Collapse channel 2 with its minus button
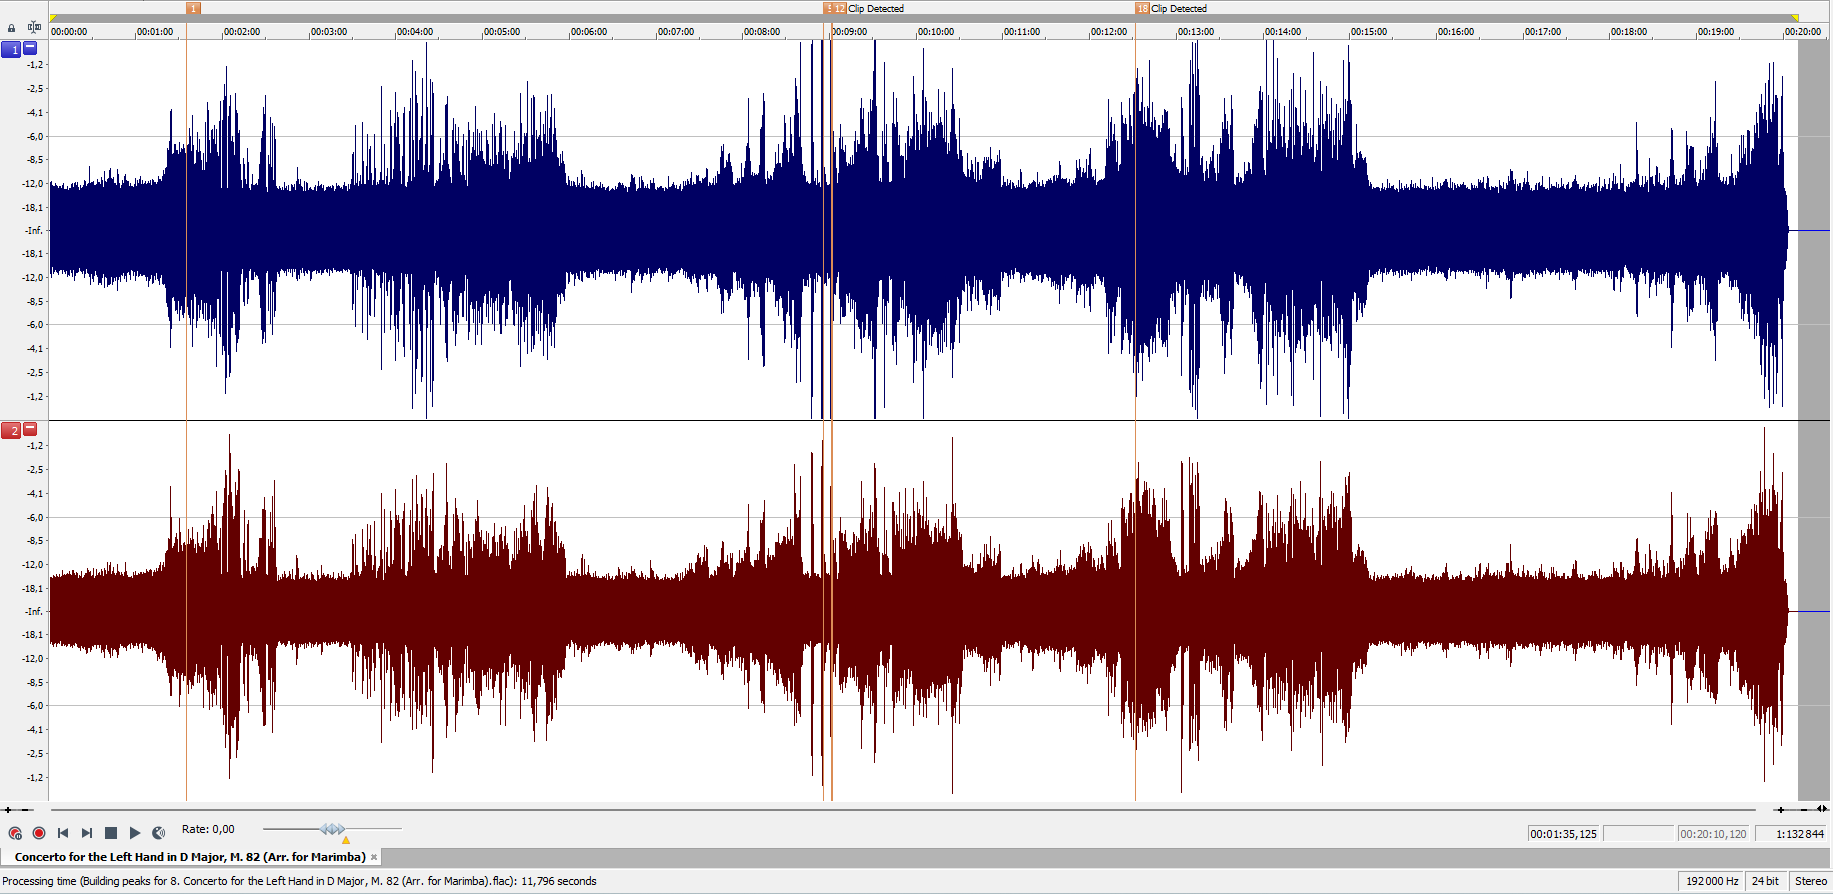Screen dimensions: 1833x894 (x=30, y=429)
